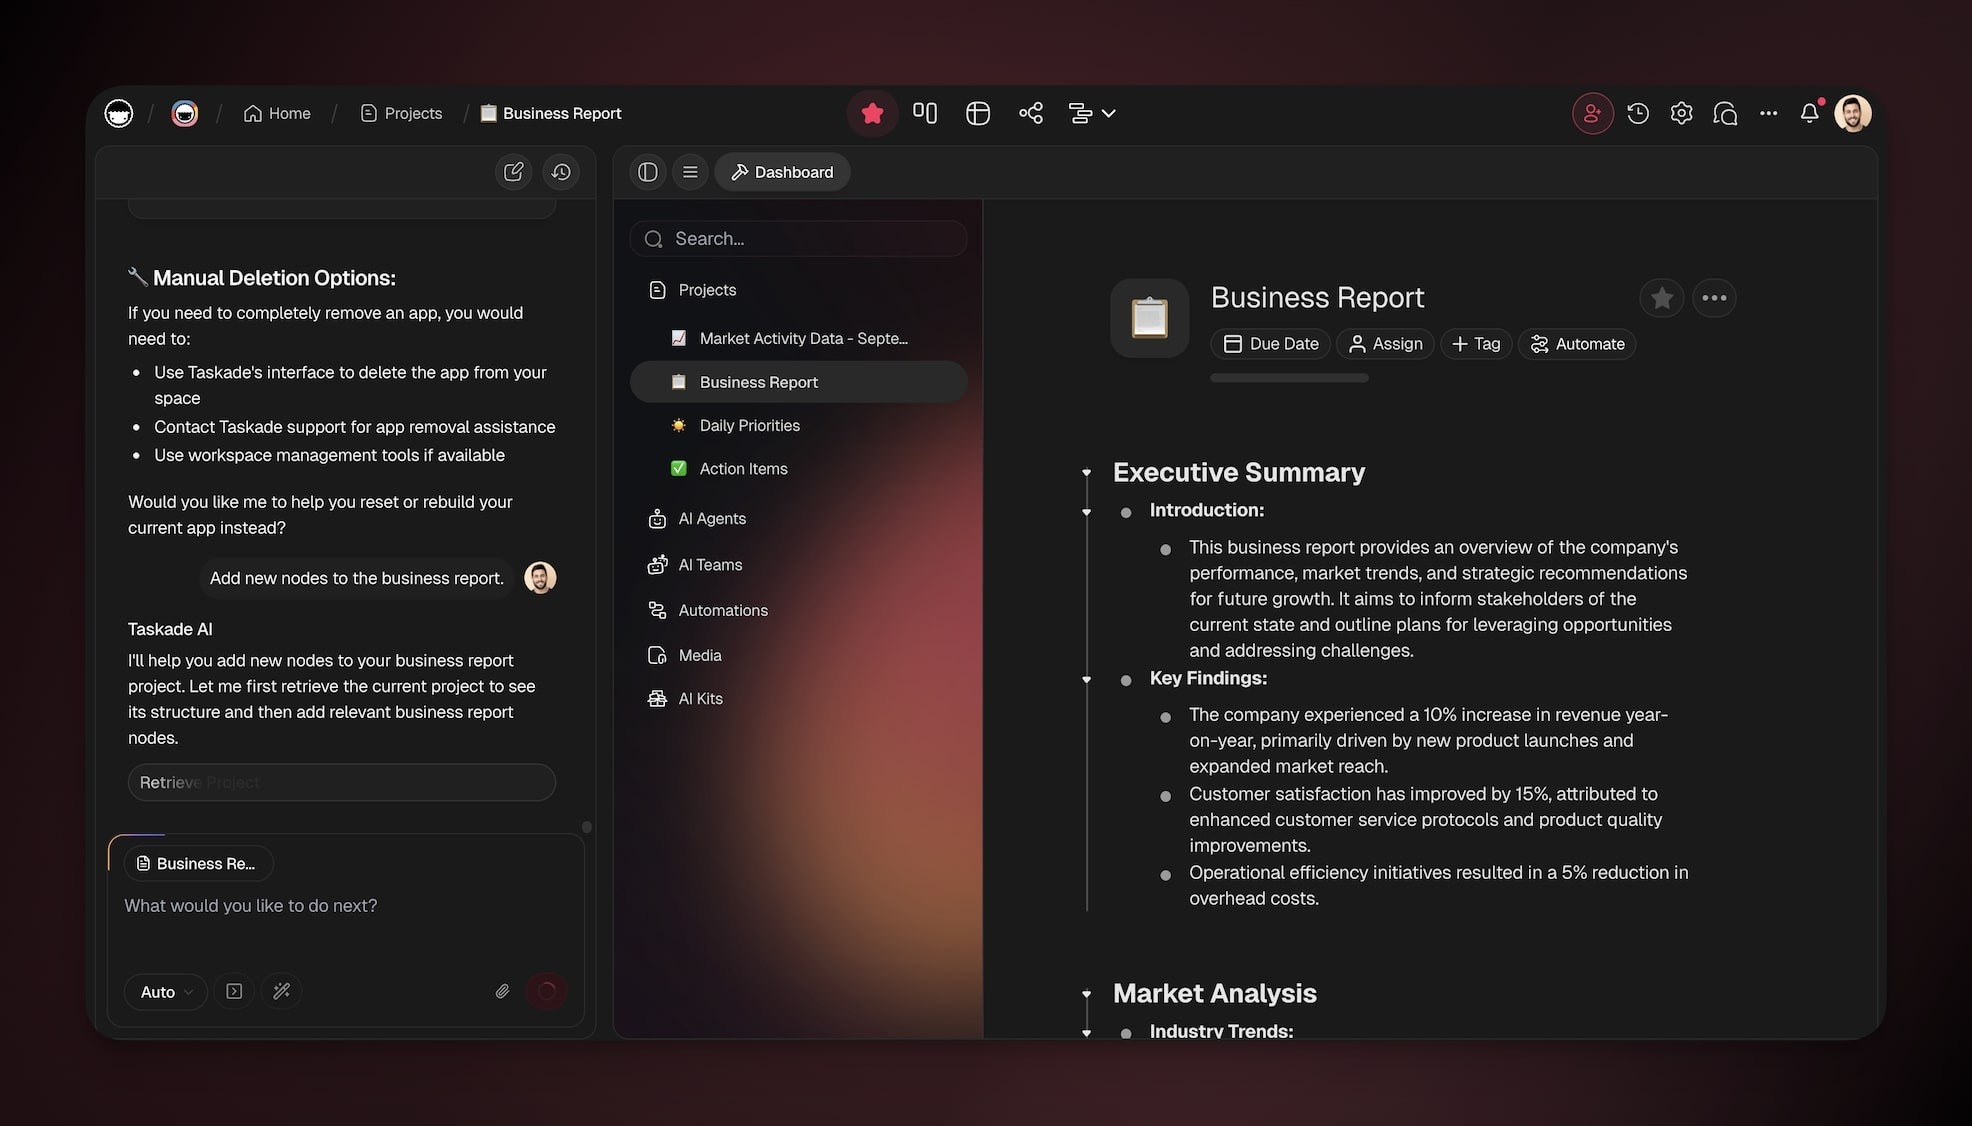Toggle the magic wand enhance prompt button
The width and height of the screenshot is (1972, 1126).
click(282, 991)
